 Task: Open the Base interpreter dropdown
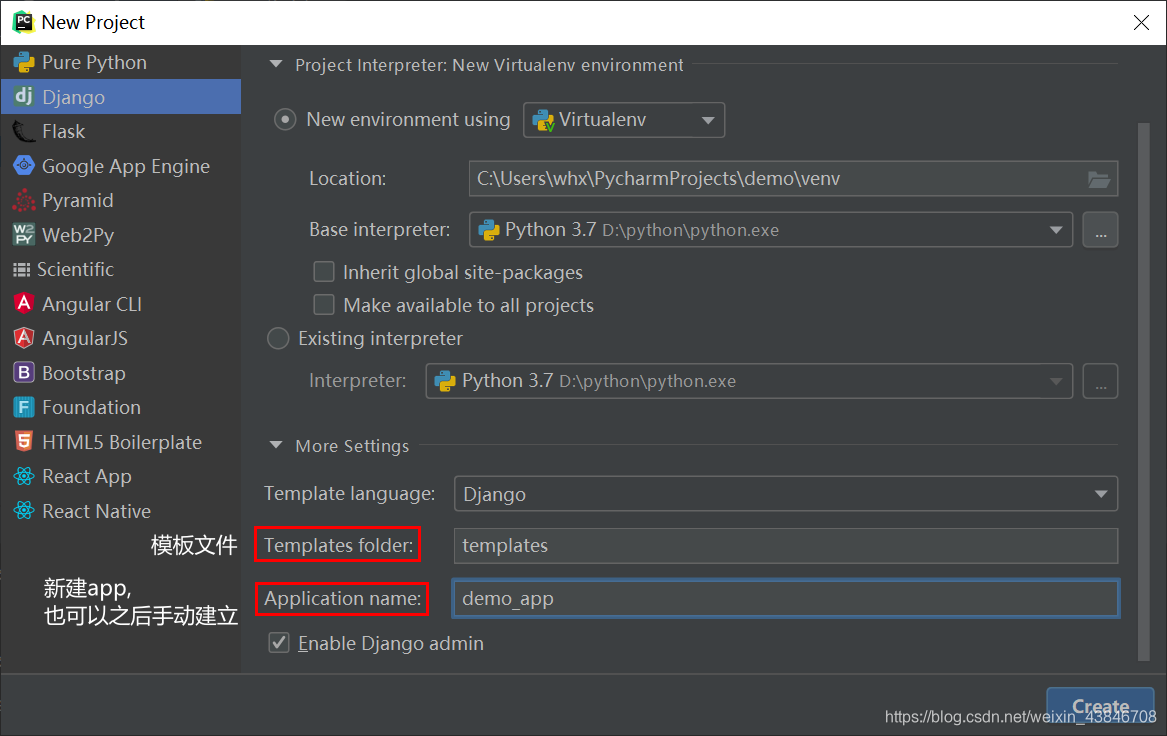(770, 230)
